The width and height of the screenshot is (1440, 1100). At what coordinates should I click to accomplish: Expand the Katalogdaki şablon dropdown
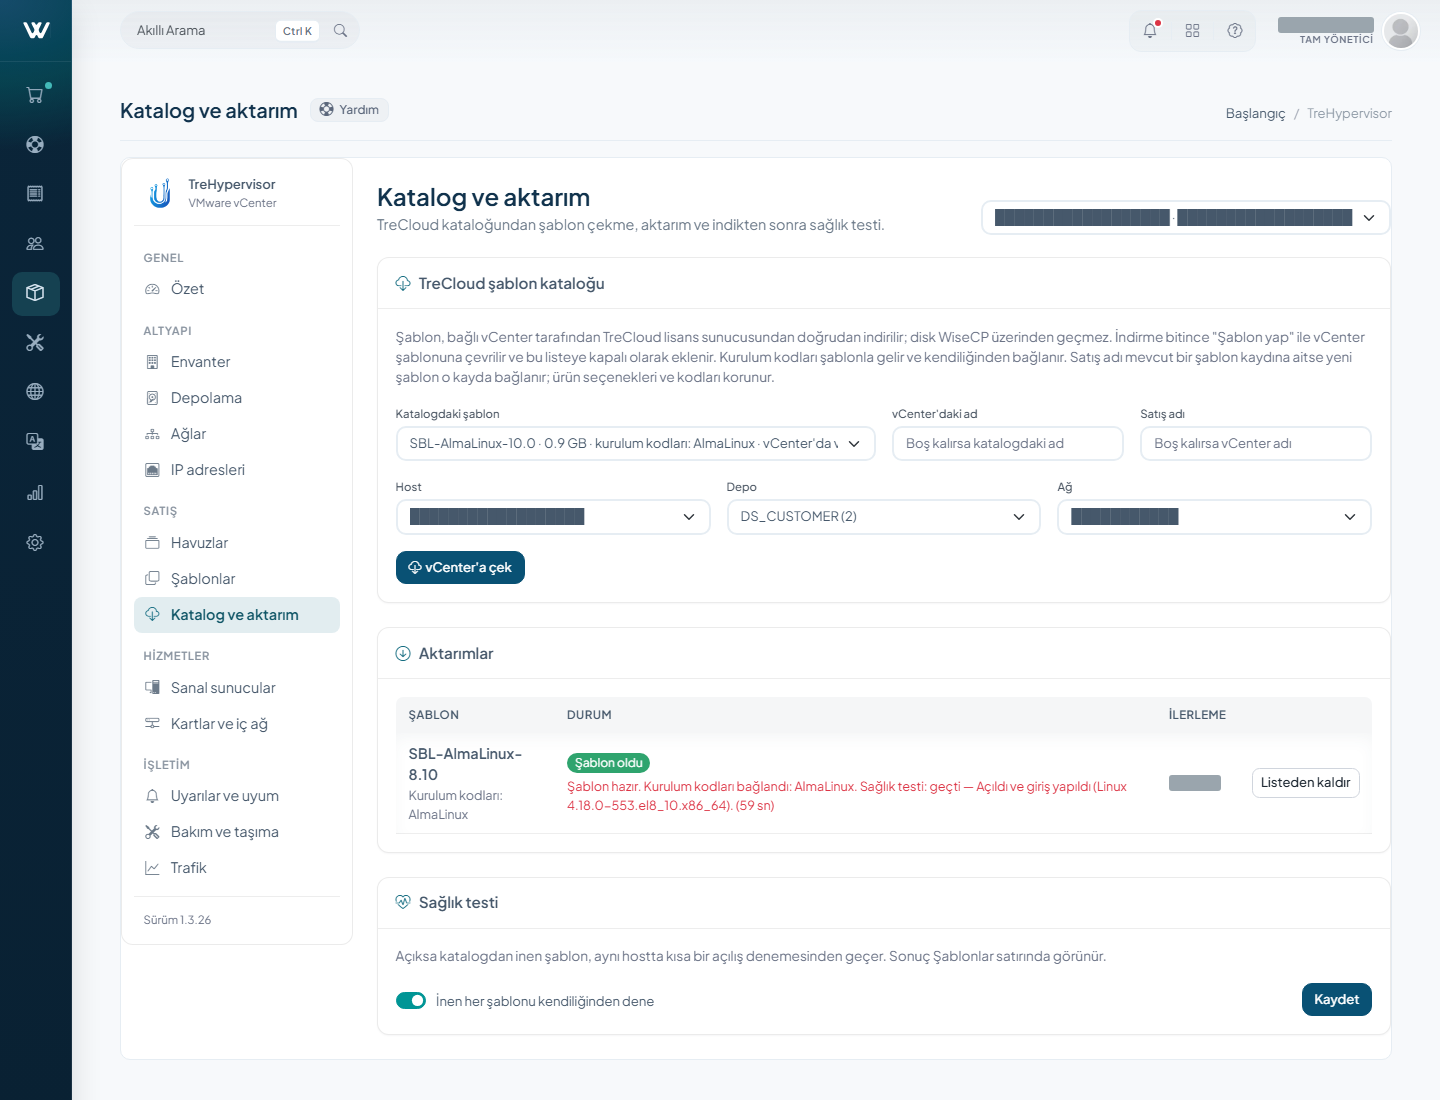pyautogui.click(x=636, y=444)
